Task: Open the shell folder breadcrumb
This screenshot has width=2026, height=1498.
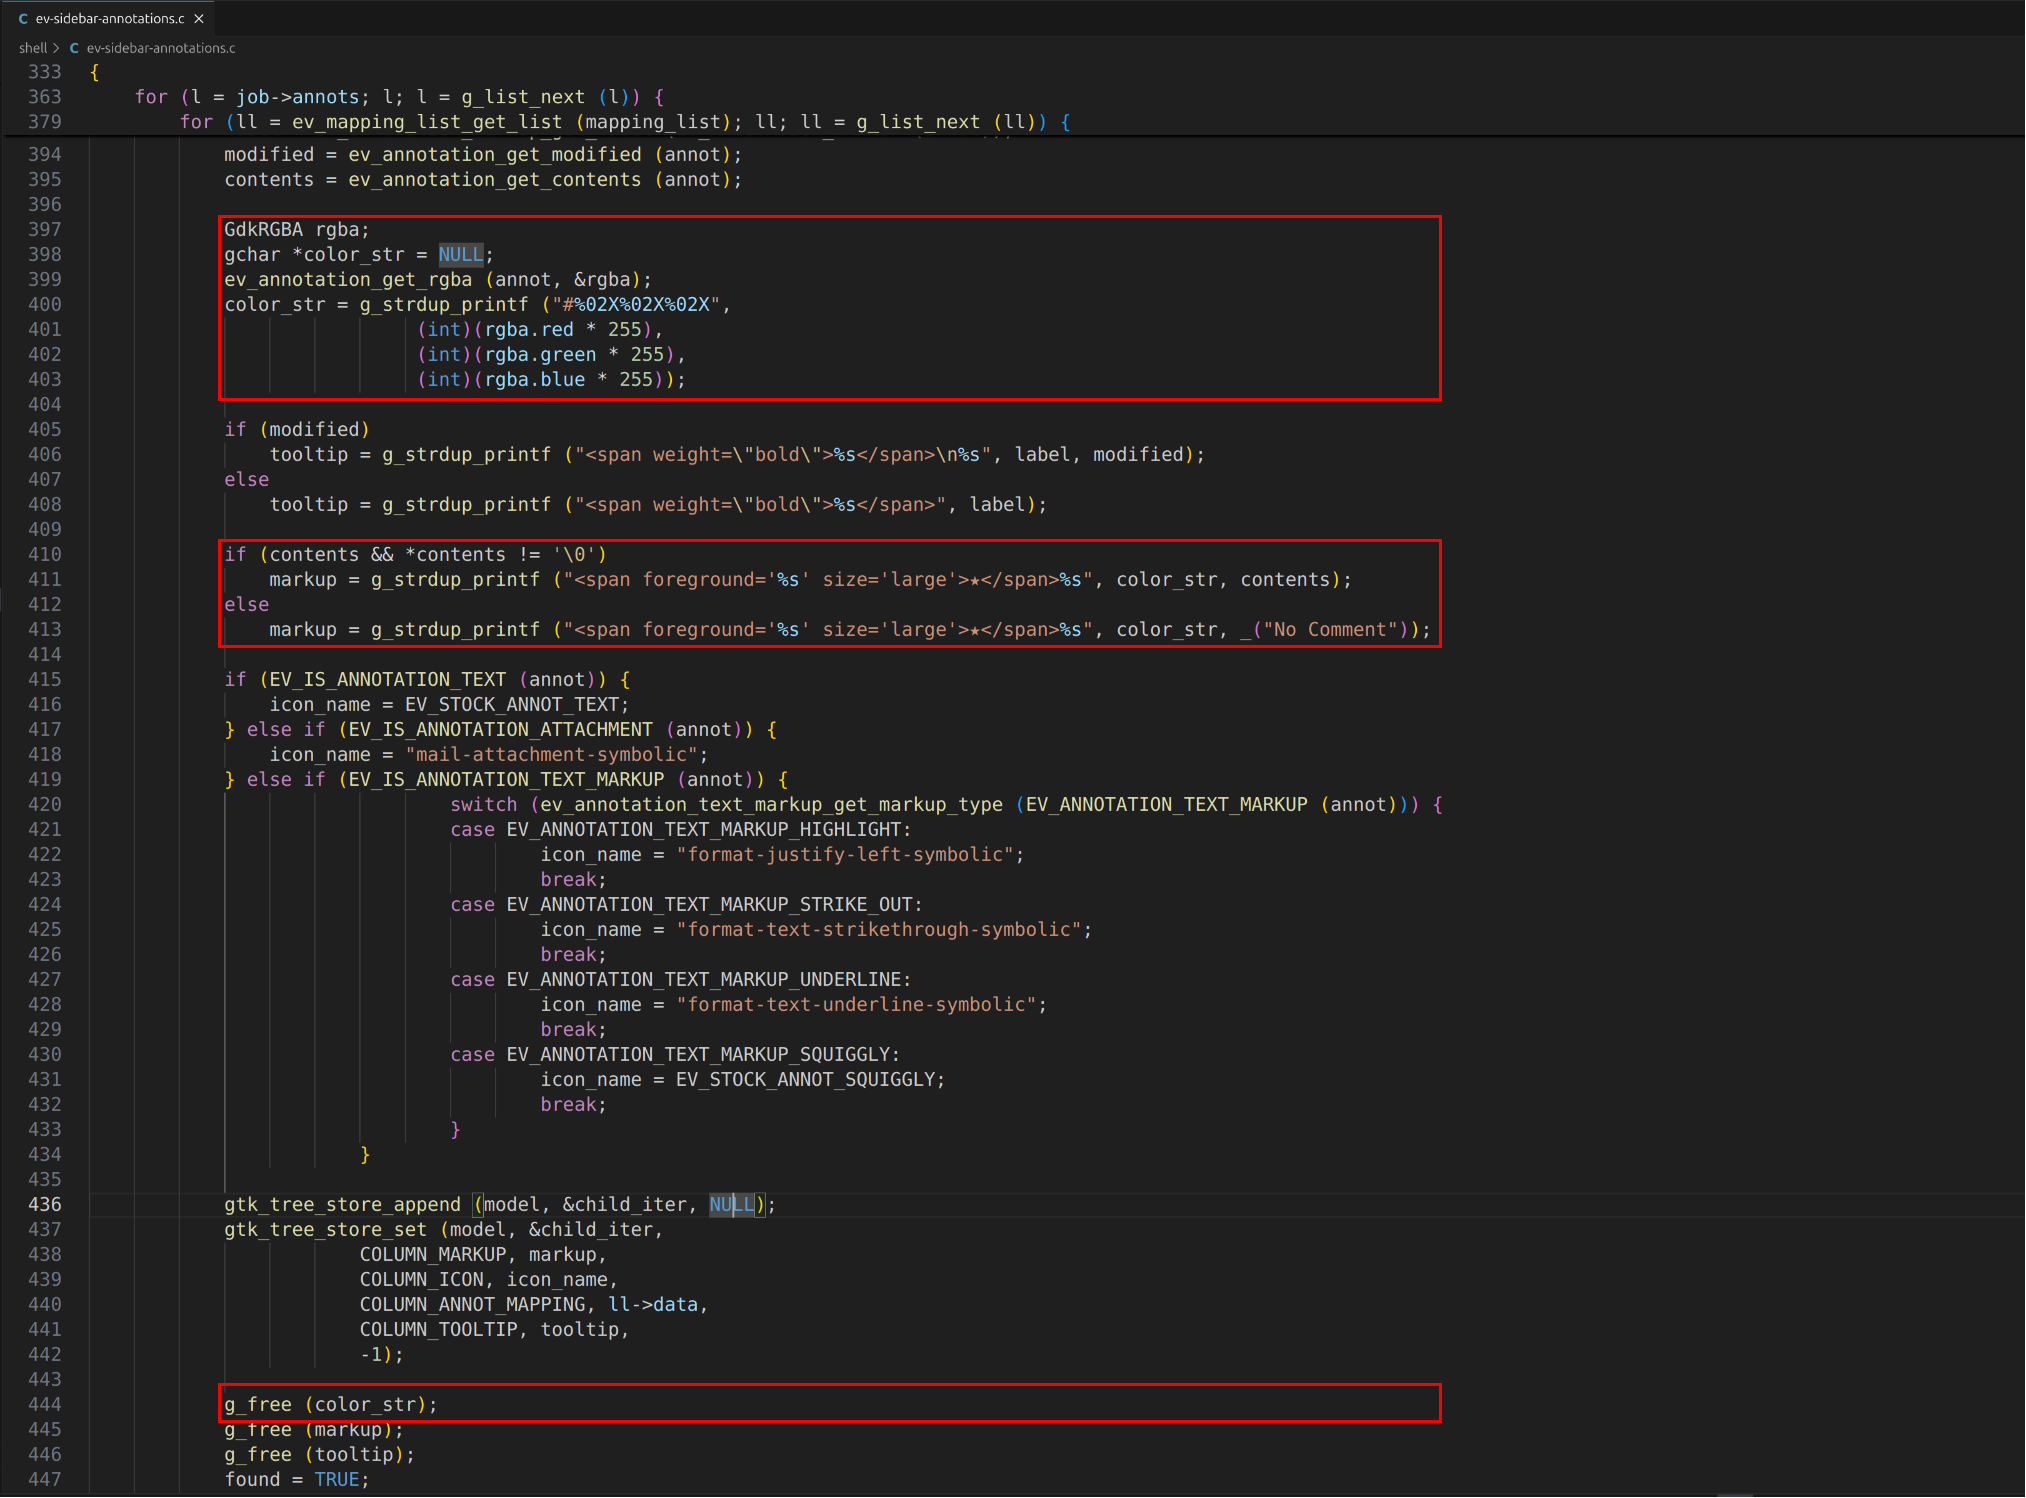Action: (x=32, y=48)
